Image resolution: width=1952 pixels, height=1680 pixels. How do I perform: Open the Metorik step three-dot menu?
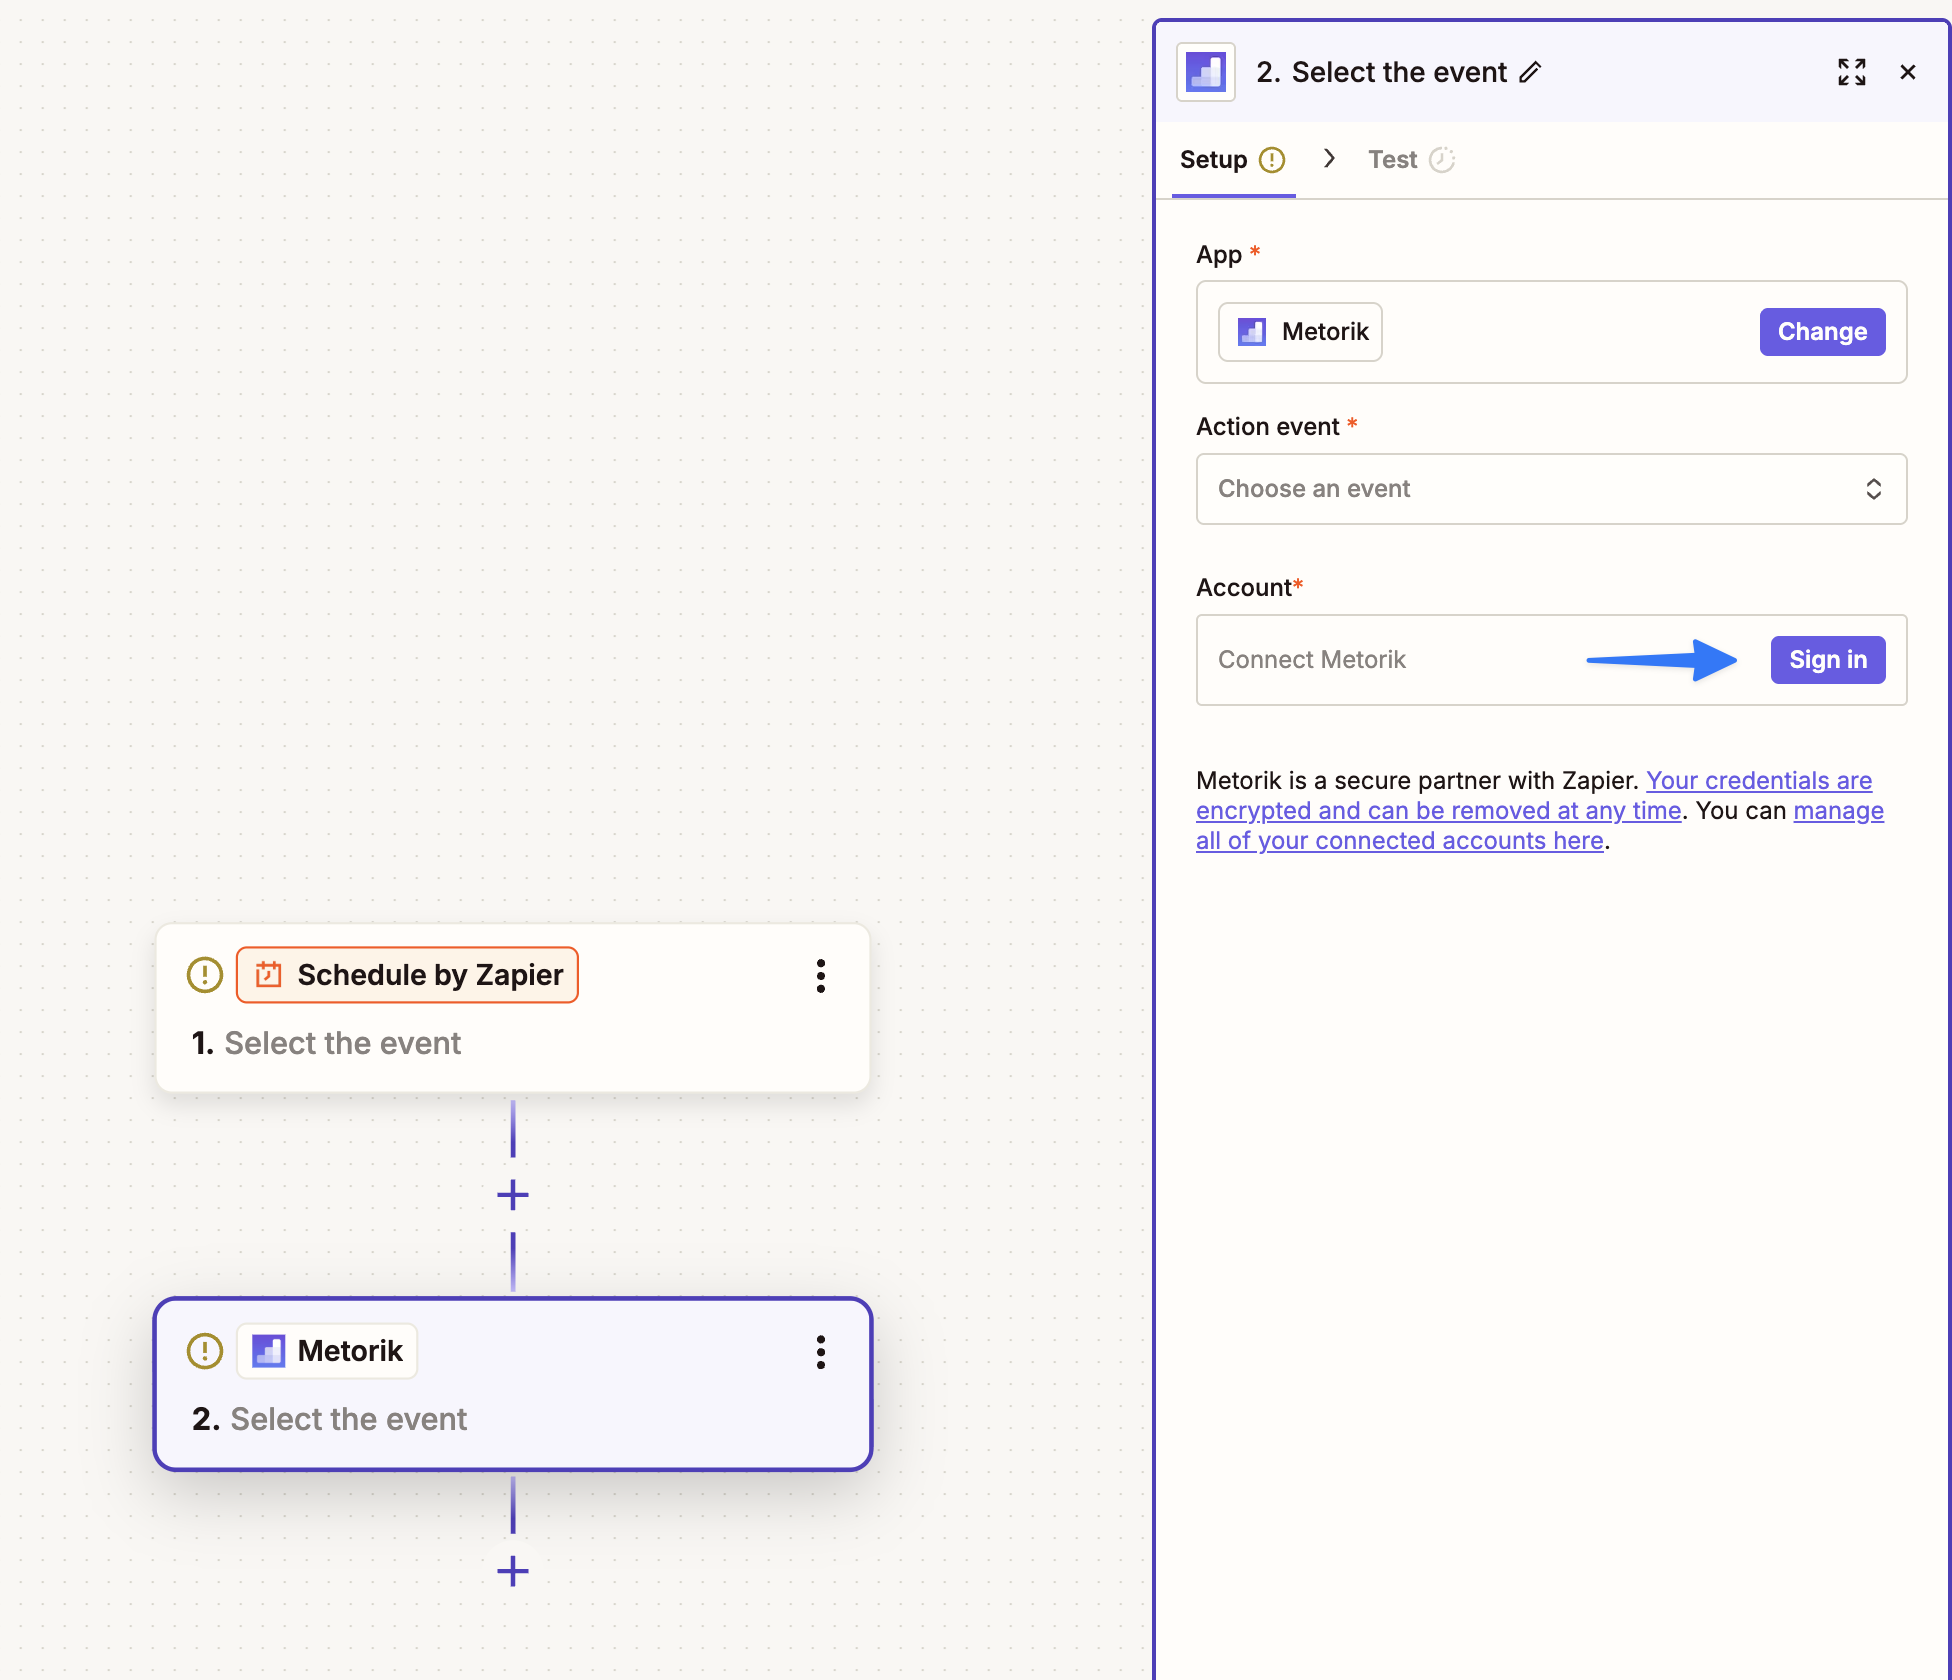[x=821, y=1352]
